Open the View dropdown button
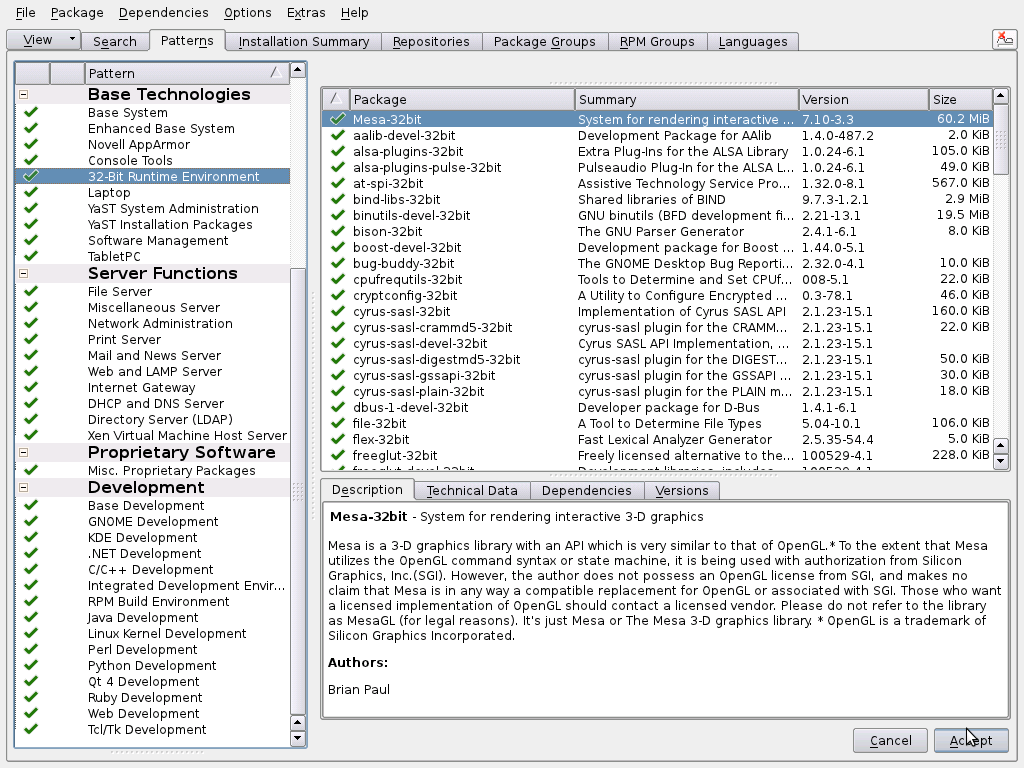Image resolution: width=1024 pixels, height=768 pixels. (x=44, y=40)
